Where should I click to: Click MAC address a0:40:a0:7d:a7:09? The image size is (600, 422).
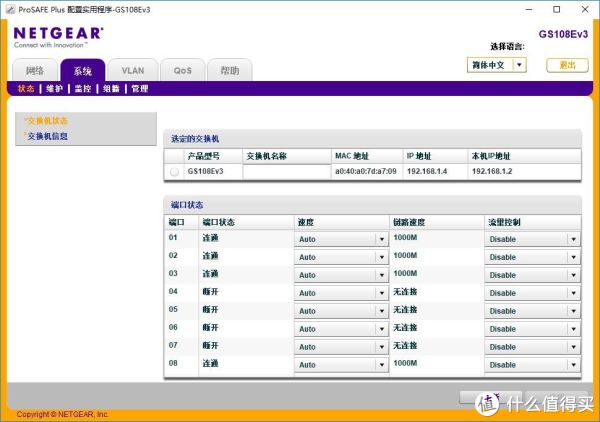tap(366, 171)
